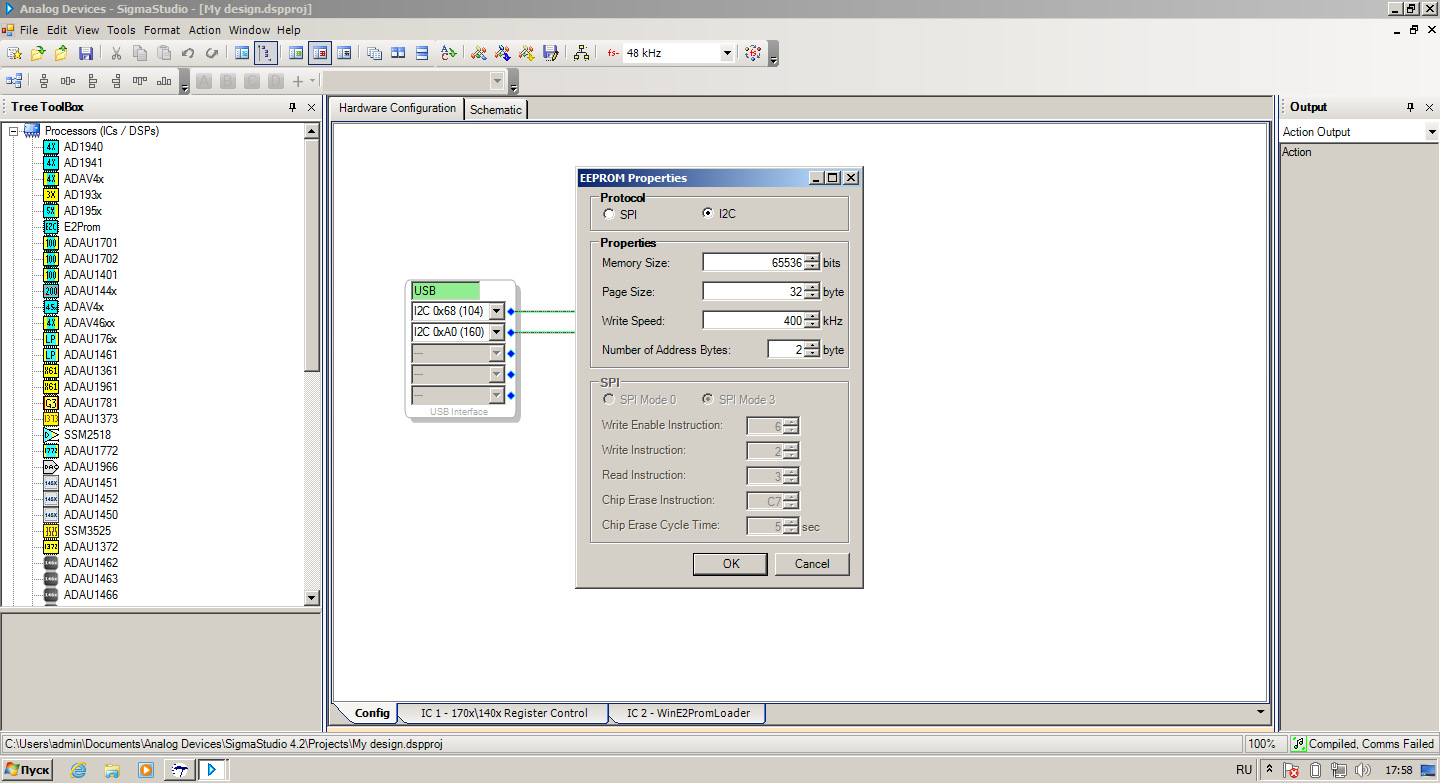The image size is (1440, 783).
Task: Click the first icon on the second toolbar row
Action: pos(14,81)
